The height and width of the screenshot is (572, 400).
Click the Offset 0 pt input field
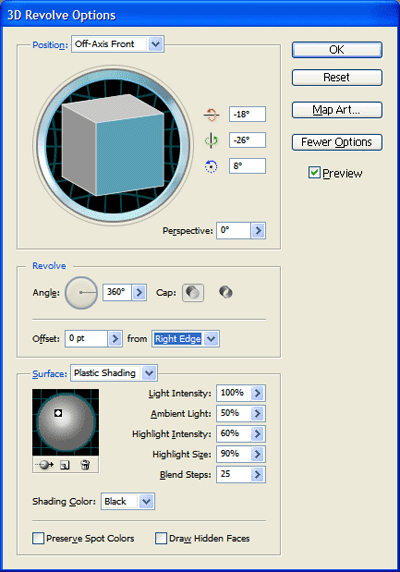pos(86,339)
